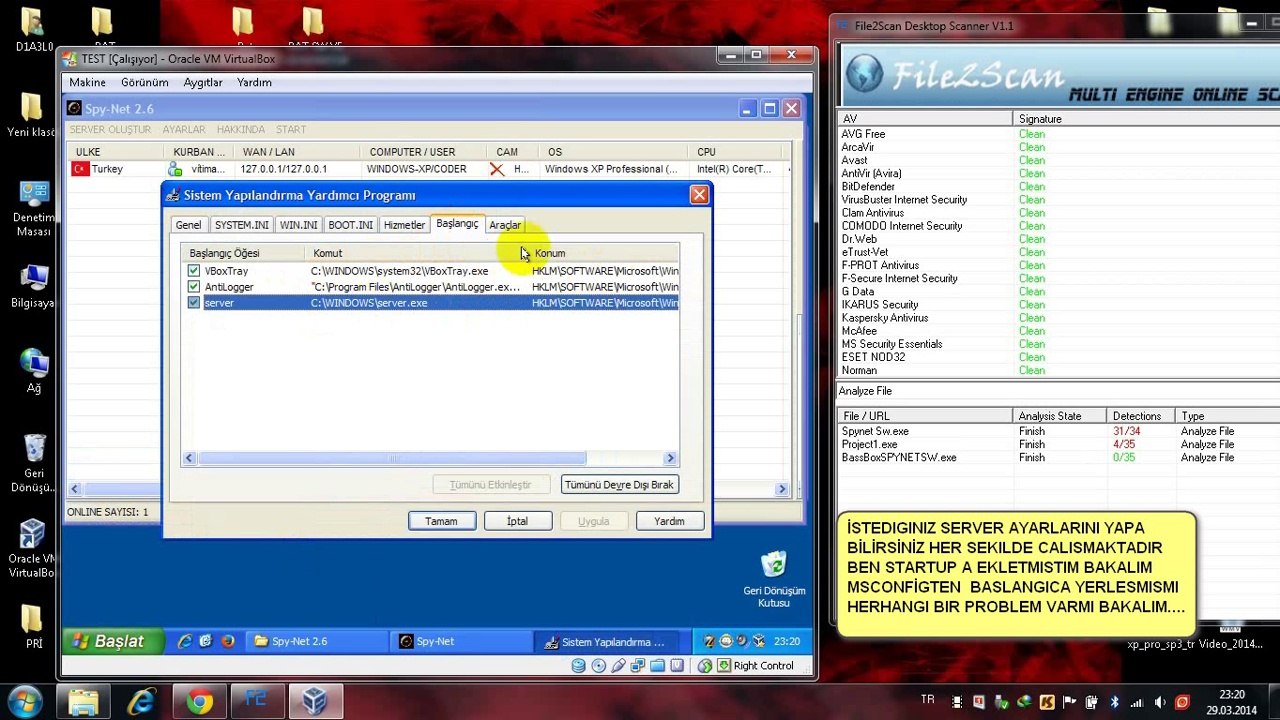1280x720 pixels.
Task: Open the Makine menu in VirtualBox
Action: click(x=87, y=83)
